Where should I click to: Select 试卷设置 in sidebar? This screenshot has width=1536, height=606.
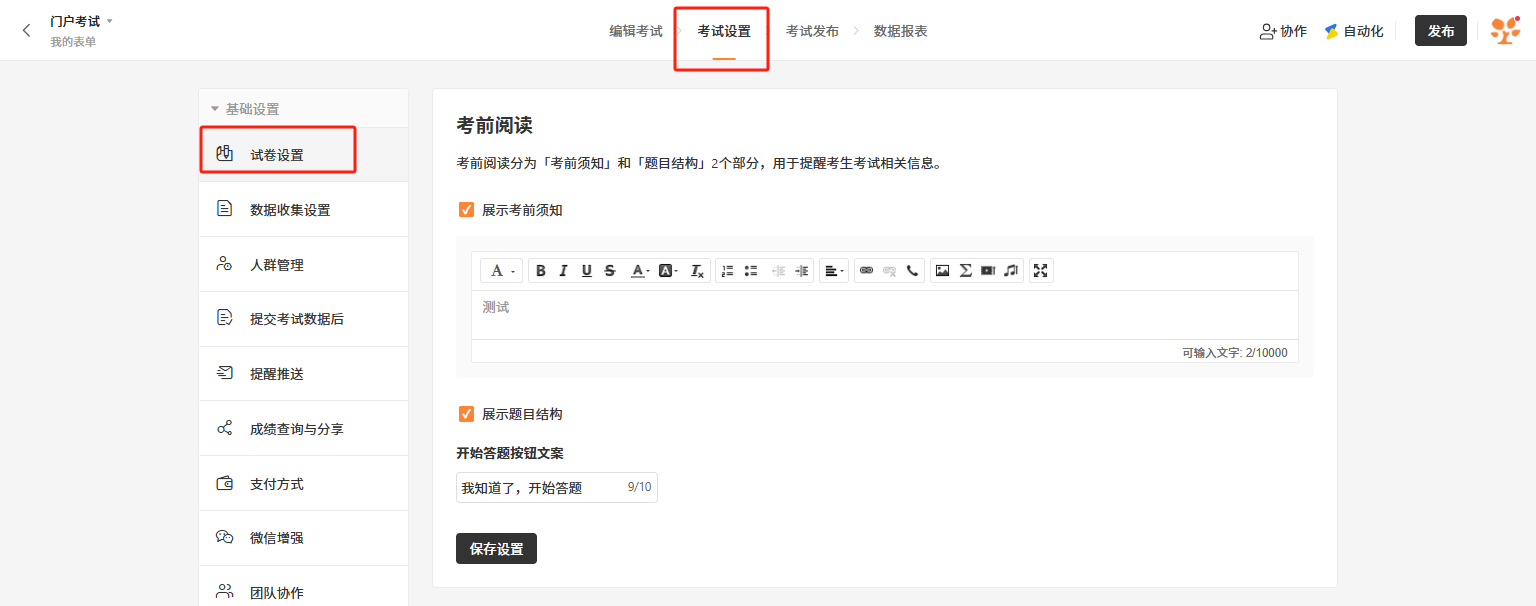(x=304, y=155)
